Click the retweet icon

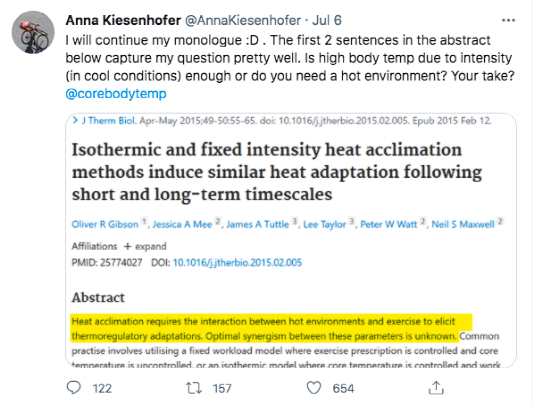pos(194,388)
